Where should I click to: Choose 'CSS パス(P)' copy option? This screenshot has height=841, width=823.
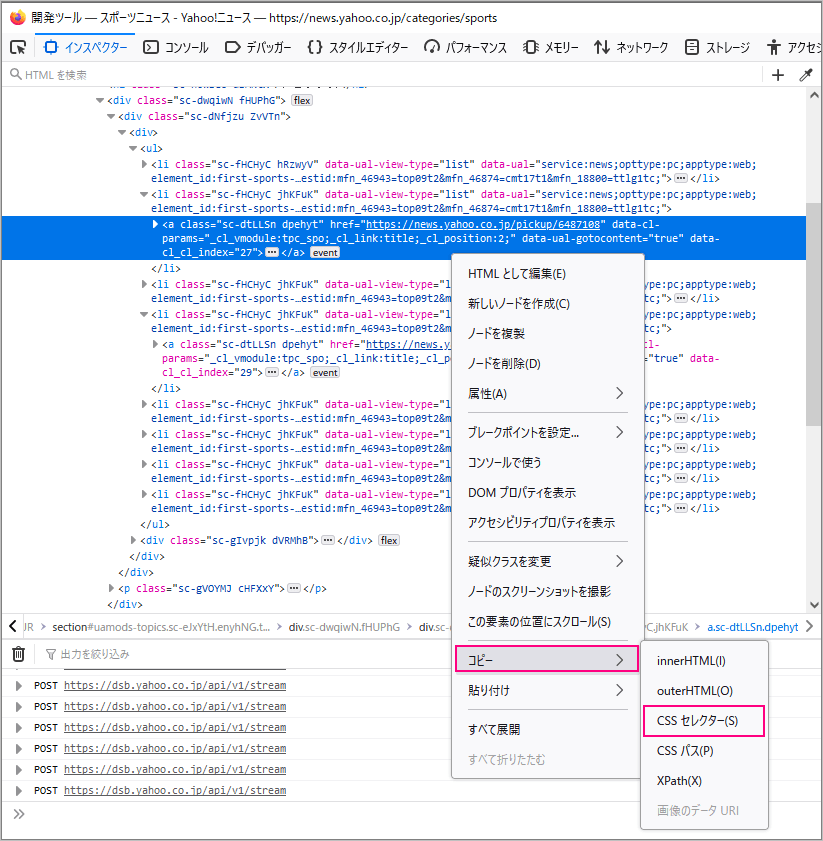pyautogui.click(x=704, y=751)
